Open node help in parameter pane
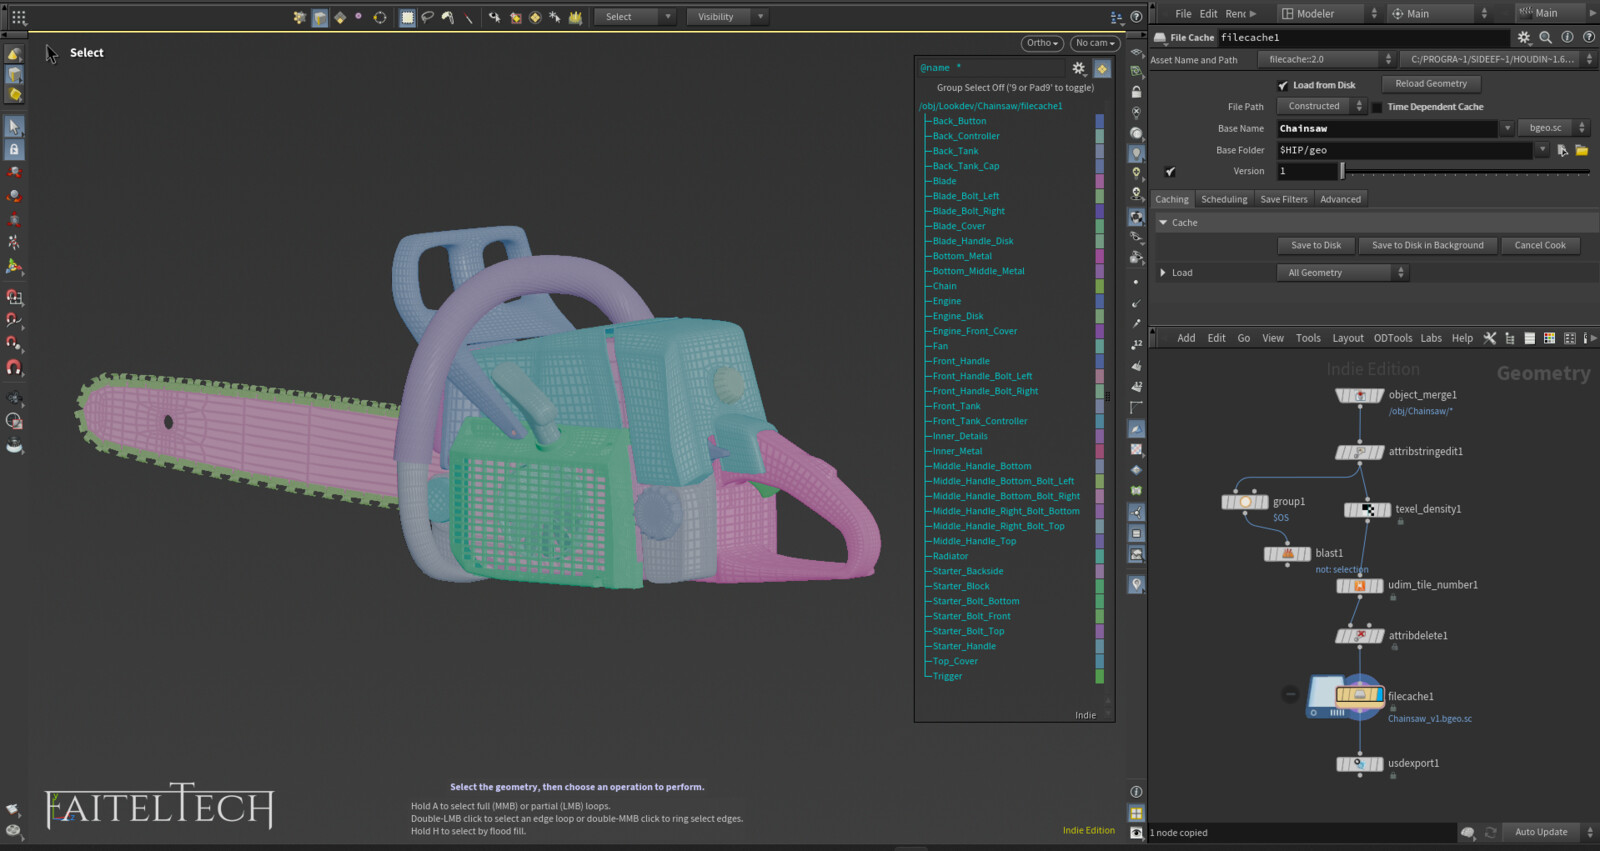 click(1588, 37)
